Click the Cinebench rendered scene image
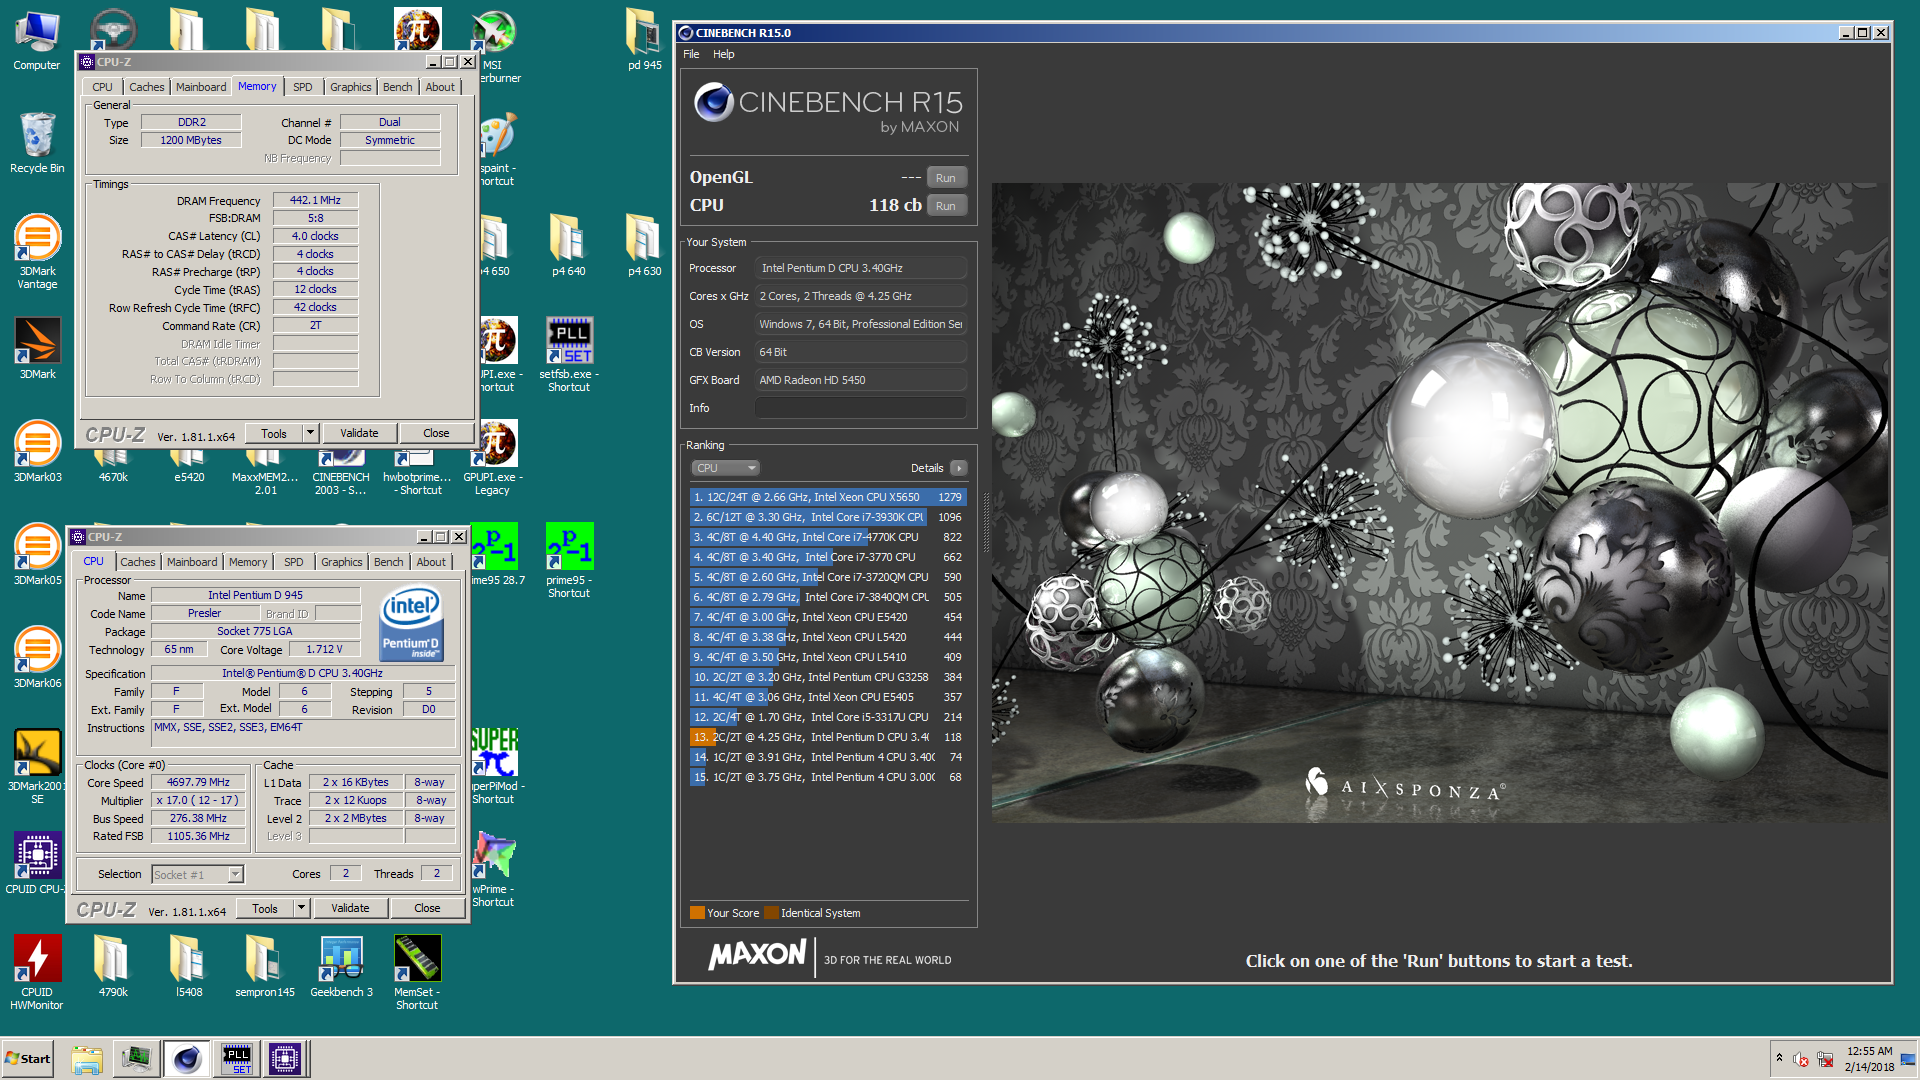1920x1080 pixels. pyautogui.click(x=1440, y=502)
